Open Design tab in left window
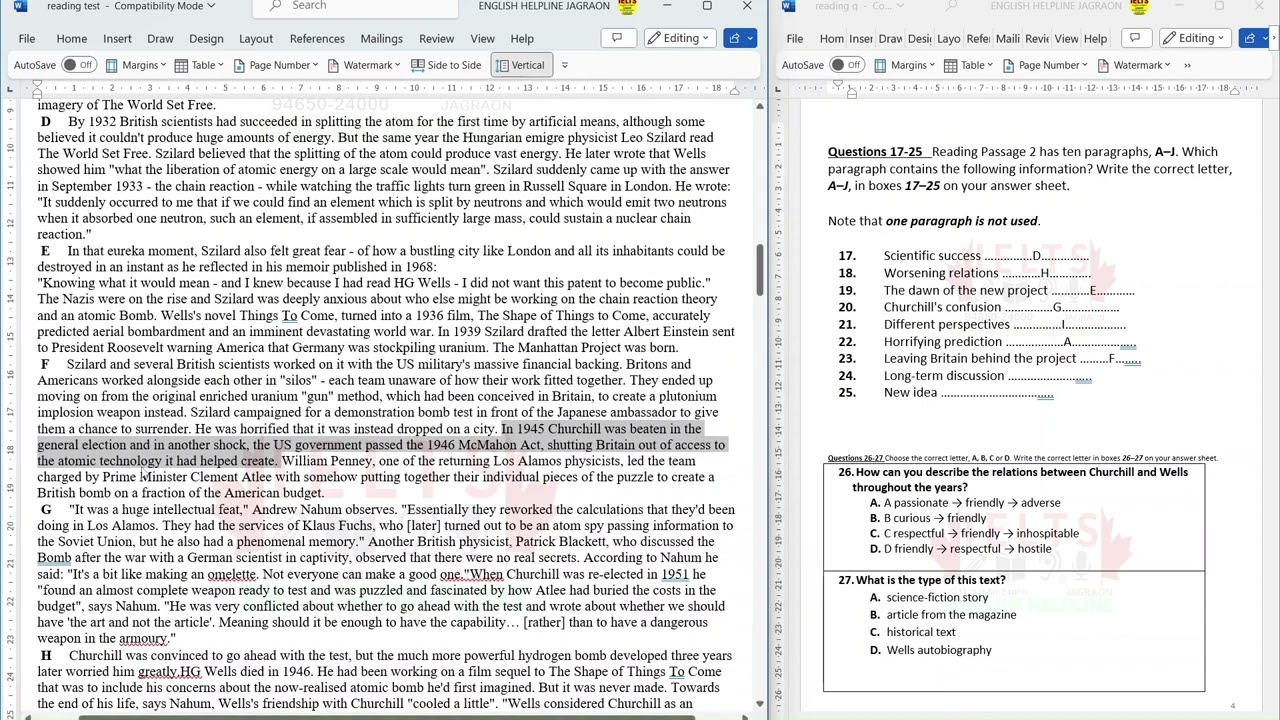Screen dimensions: 1280x720 tap(206, 39)
